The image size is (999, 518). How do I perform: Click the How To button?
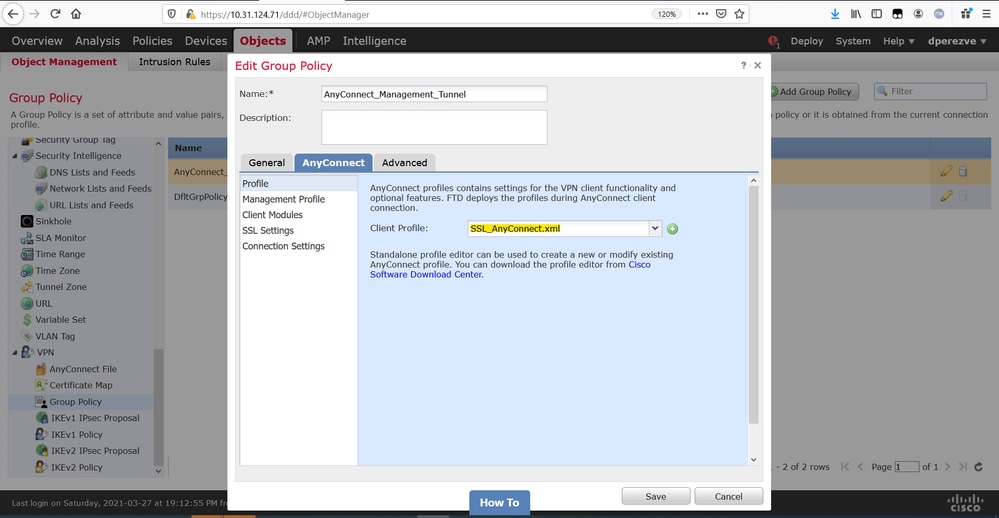click(500, 503)
